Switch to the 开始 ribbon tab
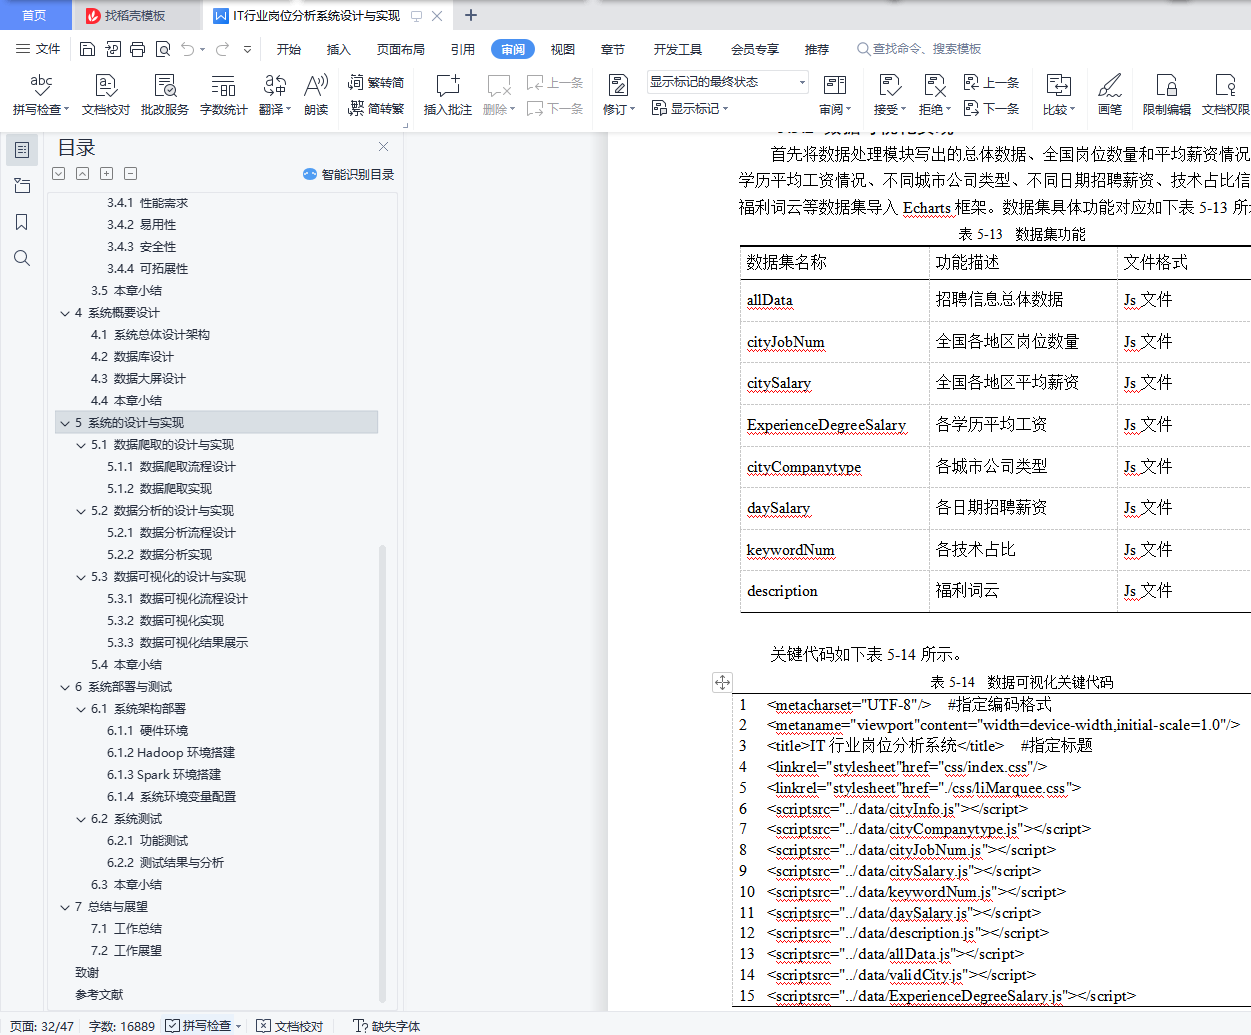Viewport: 1251px width, 1035px height. click(x=289, y=49)
